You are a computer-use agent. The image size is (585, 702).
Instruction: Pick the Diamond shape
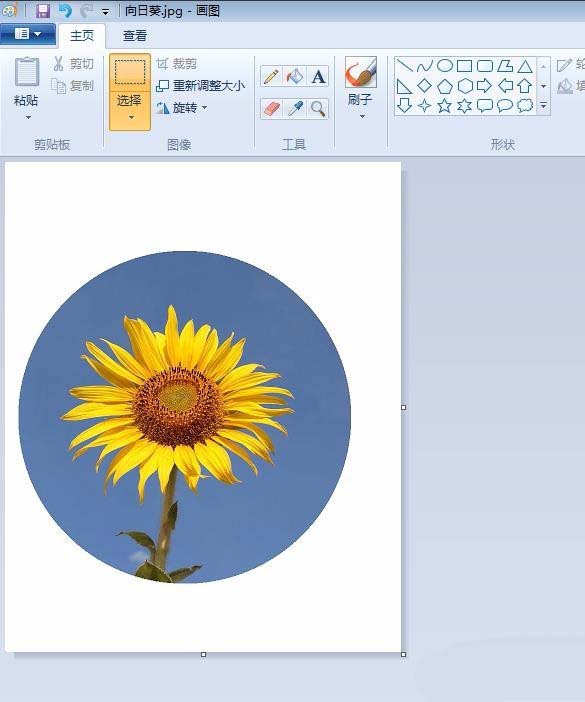click(x=424, y=86)
